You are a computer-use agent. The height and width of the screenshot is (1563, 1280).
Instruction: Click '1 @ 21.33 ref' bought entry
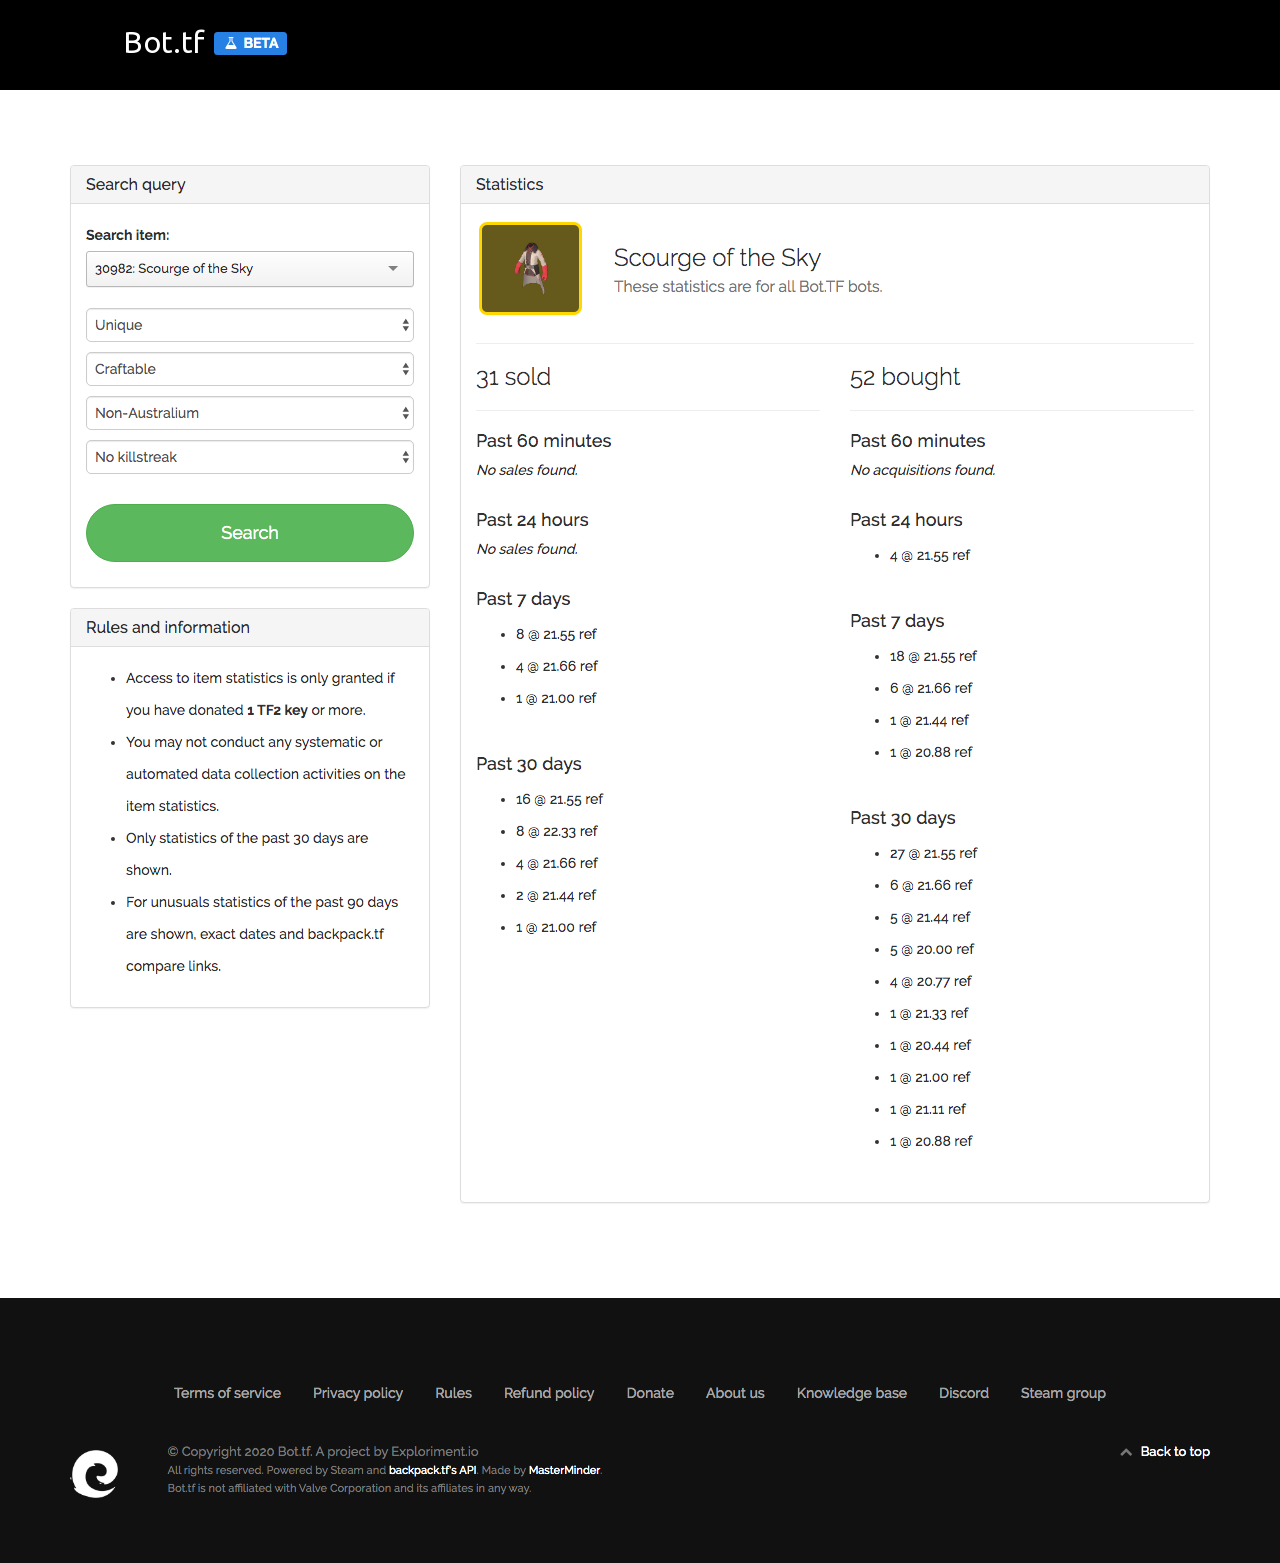pyautogui.click(x=929, y=1013)
